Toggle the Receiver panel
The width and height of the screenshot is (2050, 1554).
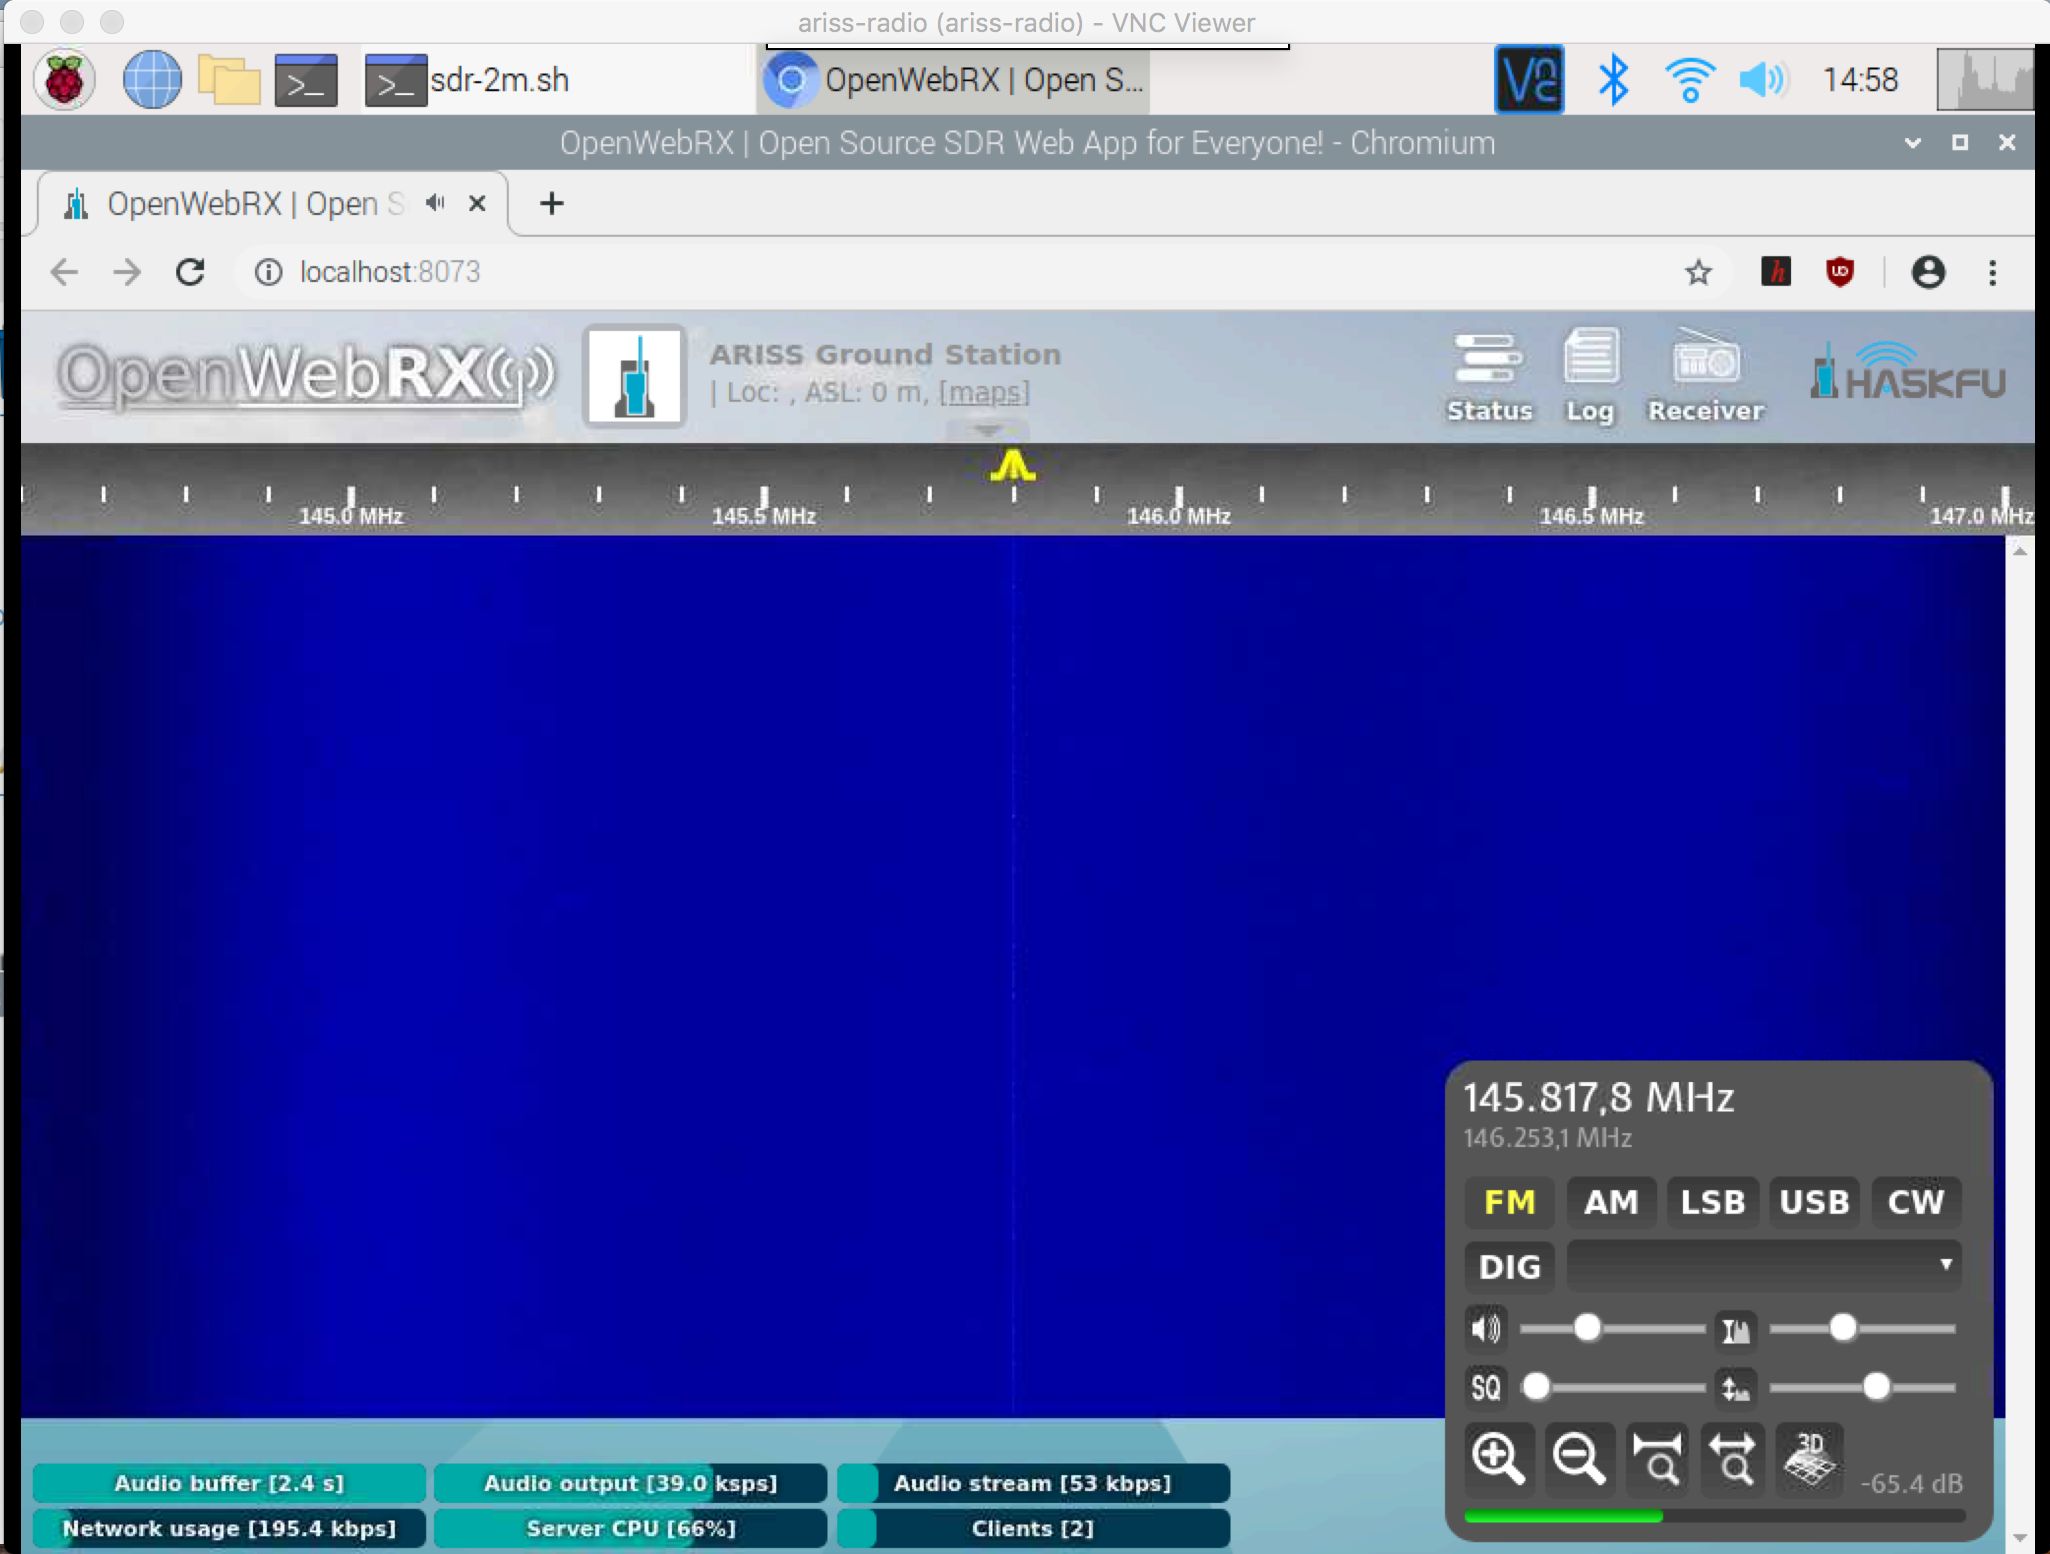[x=1706, y=377]
